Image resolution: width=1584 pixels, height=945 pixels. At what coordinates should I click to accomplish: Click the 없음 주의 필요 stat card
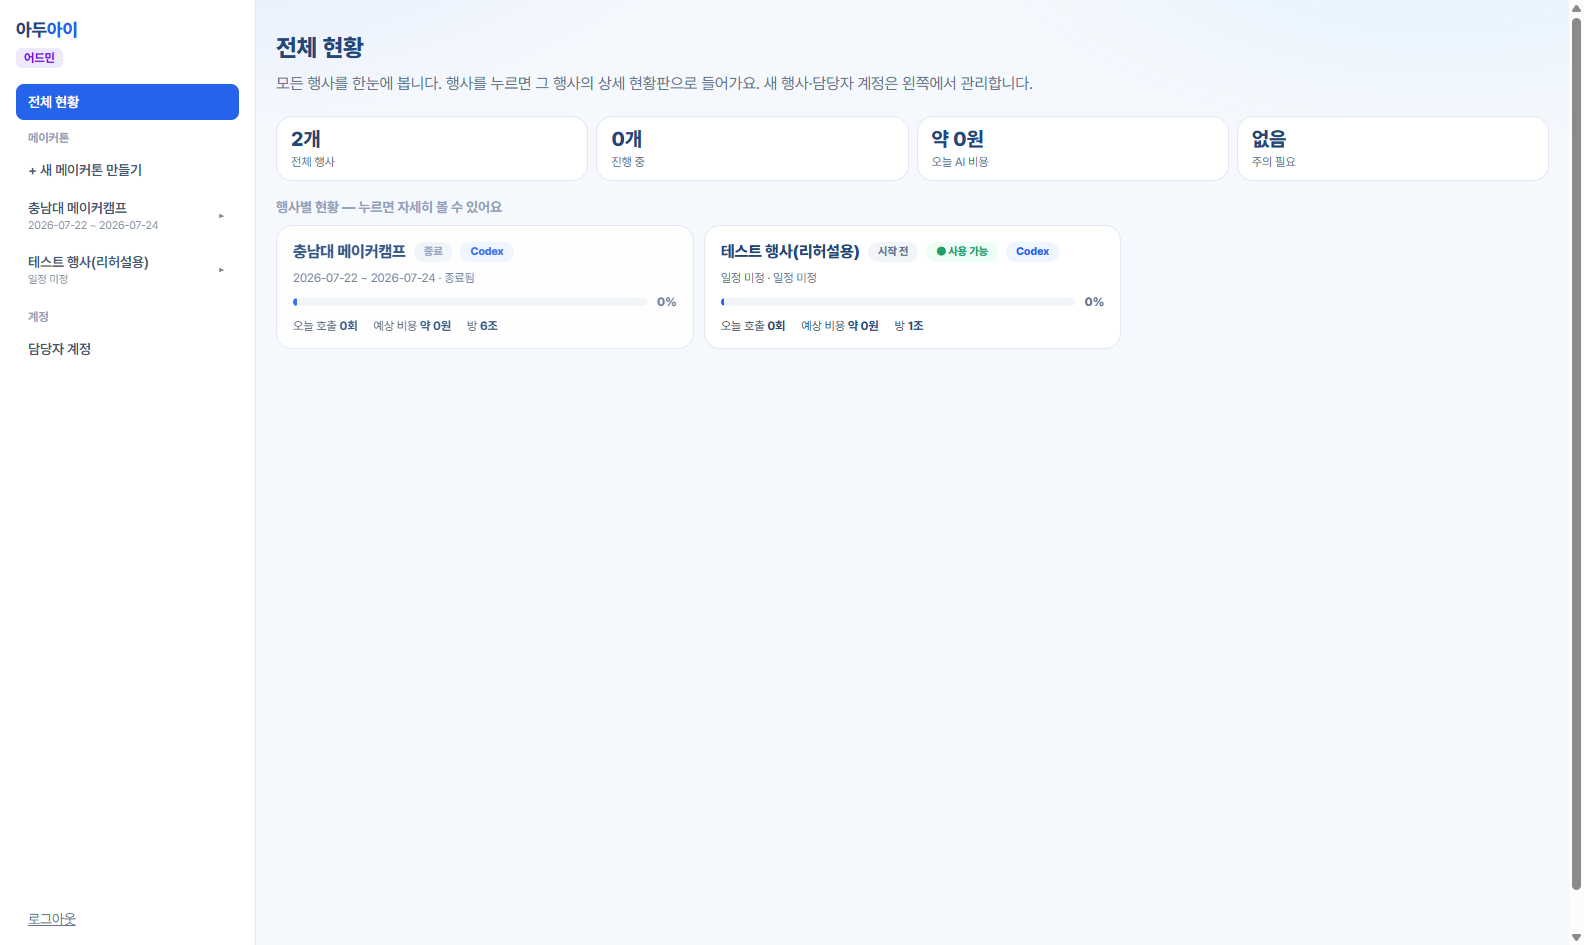click(x=1393, y=149)
